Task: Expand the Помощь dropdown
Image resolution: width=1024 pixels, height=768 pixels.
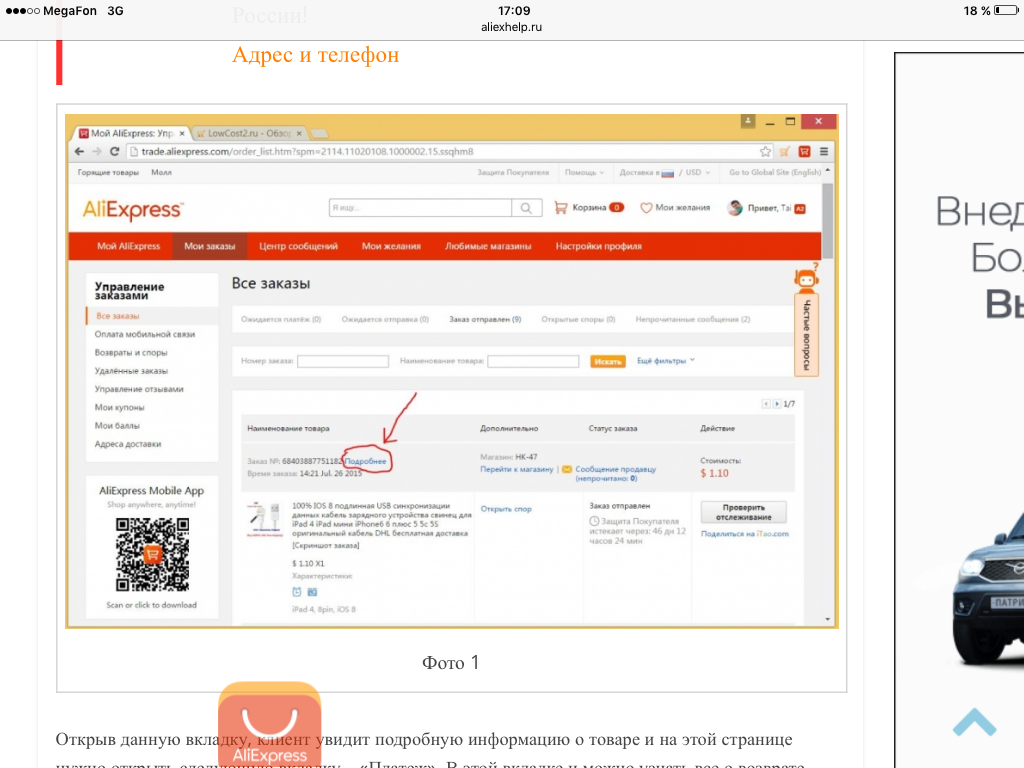Action: [584, 172]
